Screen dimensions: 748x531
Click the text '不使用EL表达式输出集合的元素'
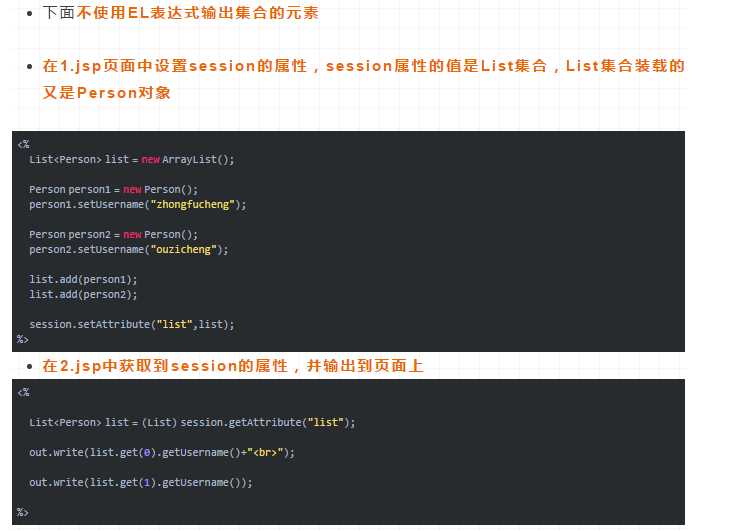tap(197, 12)
